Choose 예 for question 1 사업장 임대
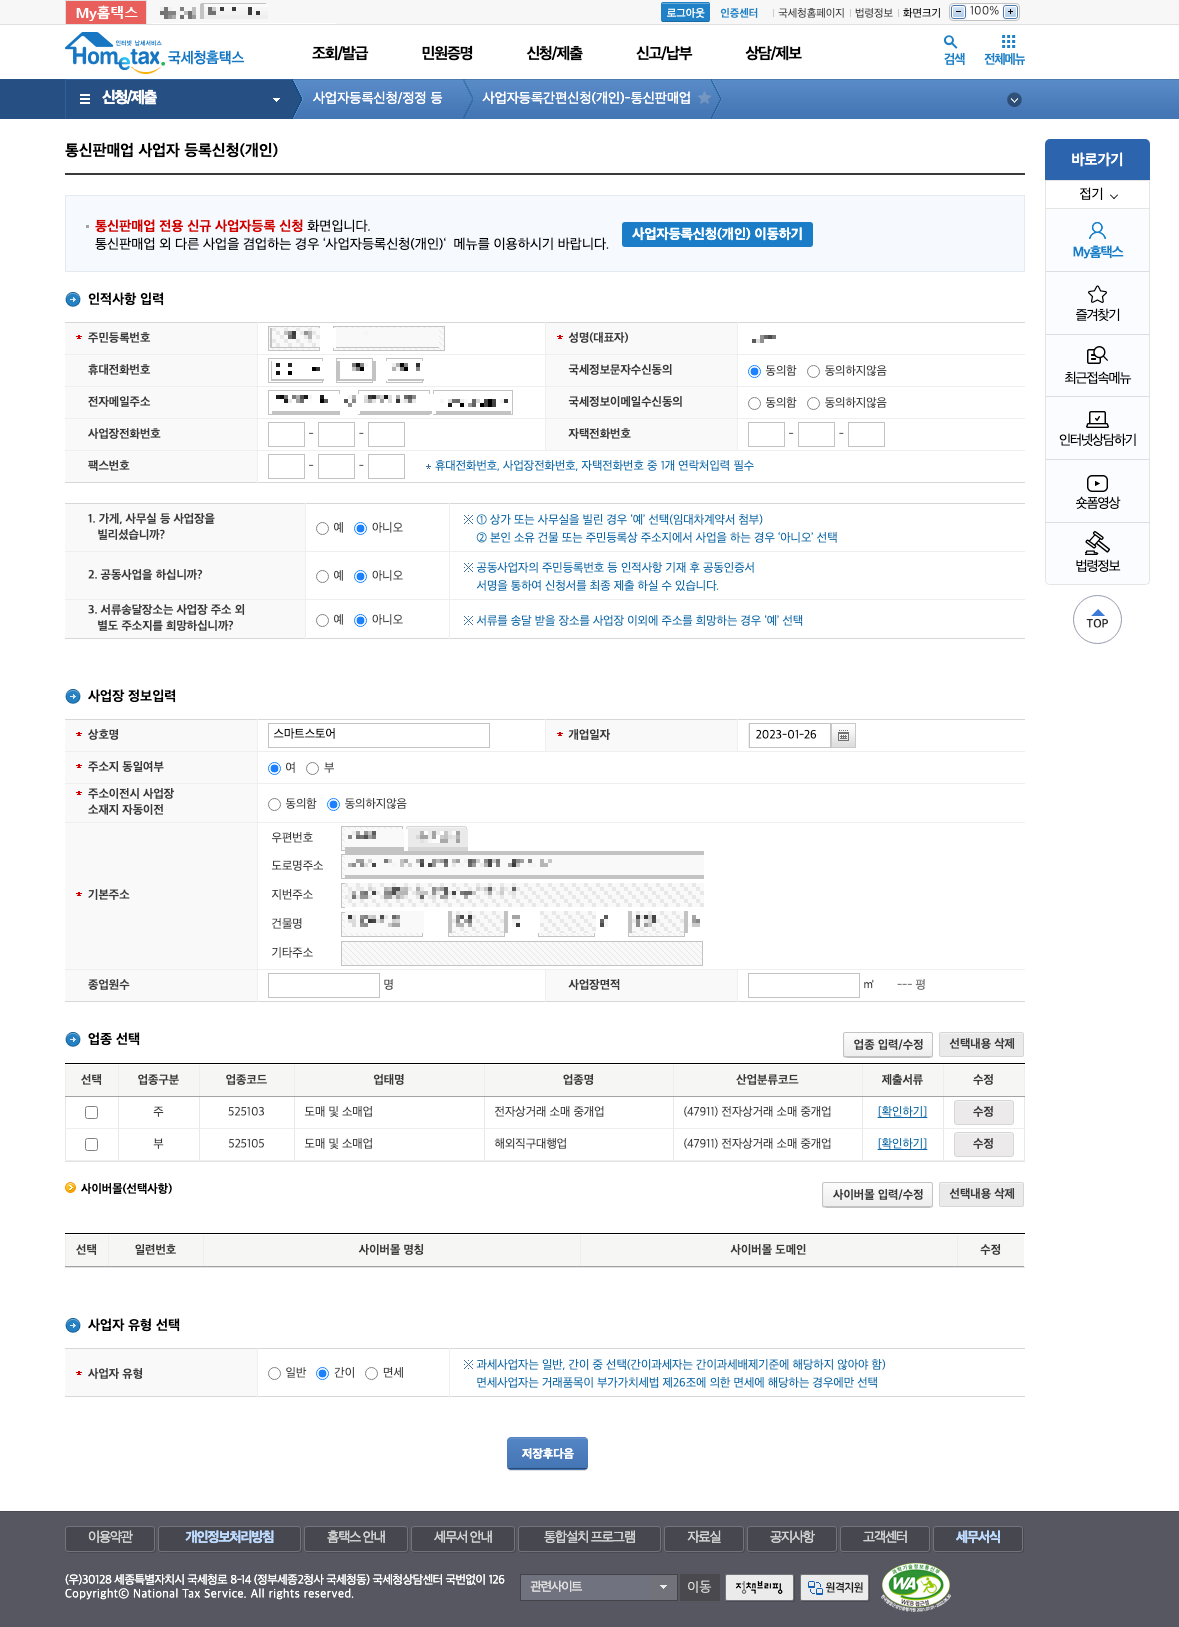The width and height of the screenshot is (1179, 1627). pyautogui.click(x=322, y=528)
